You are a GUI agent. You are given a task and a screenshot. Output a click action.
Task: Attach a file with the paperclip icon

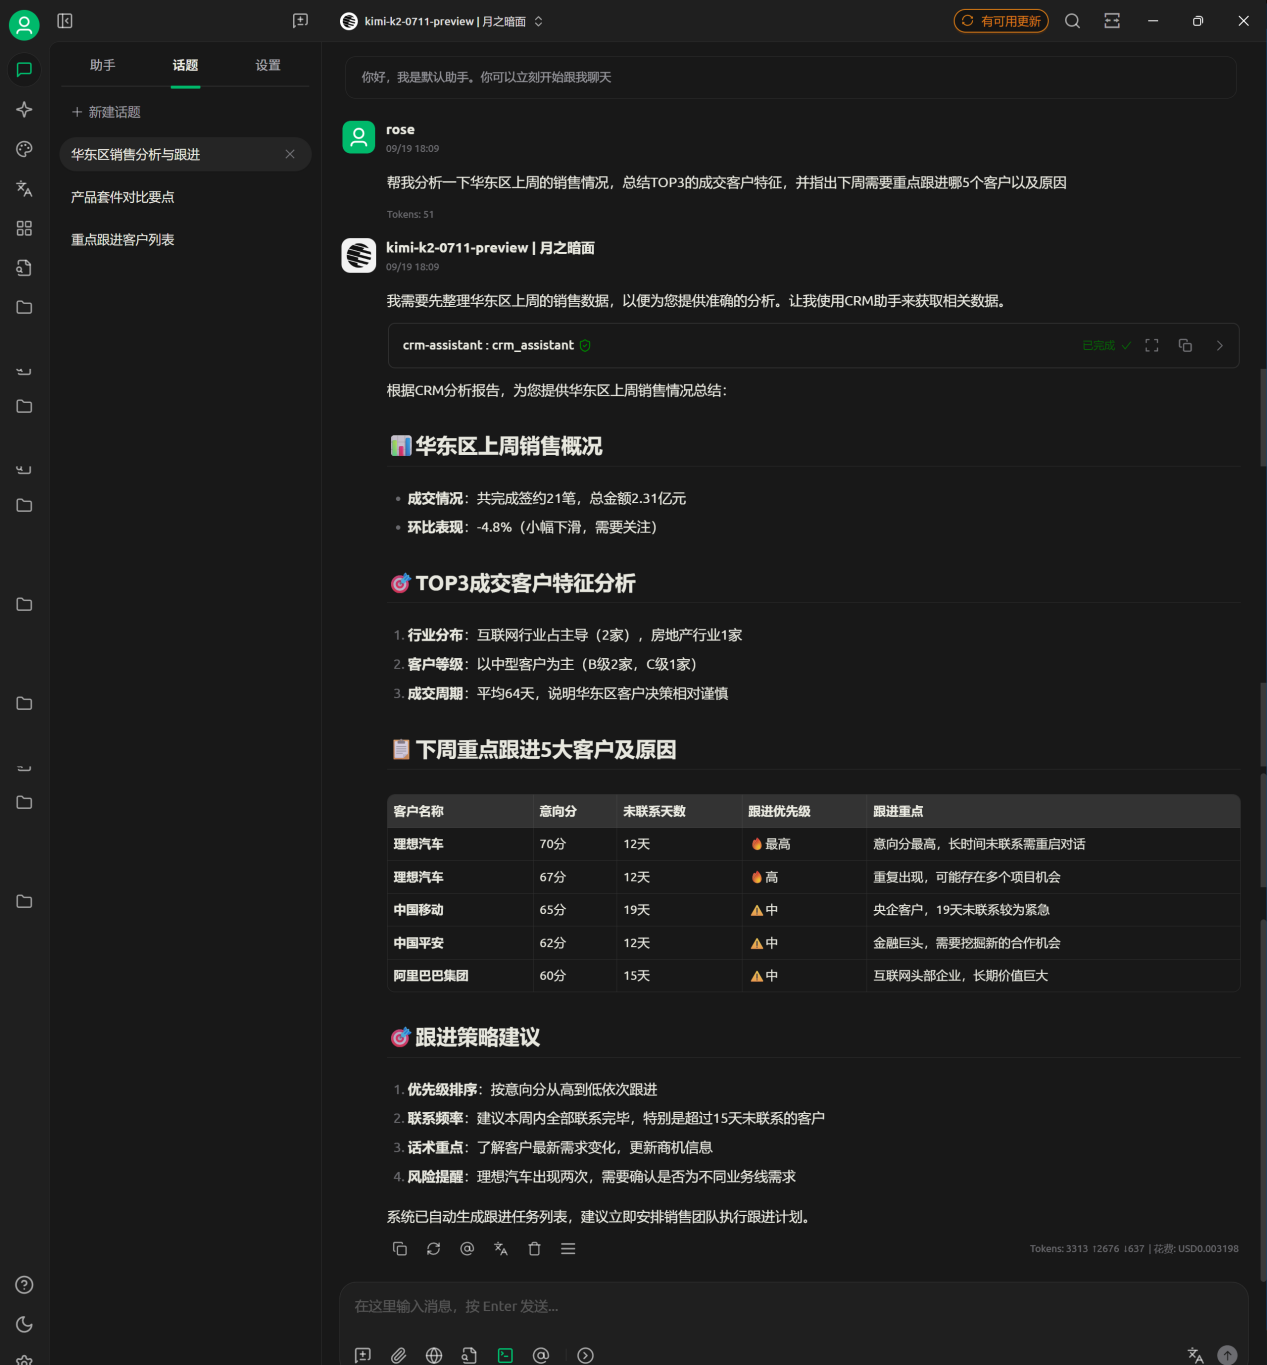[398, 1355]
